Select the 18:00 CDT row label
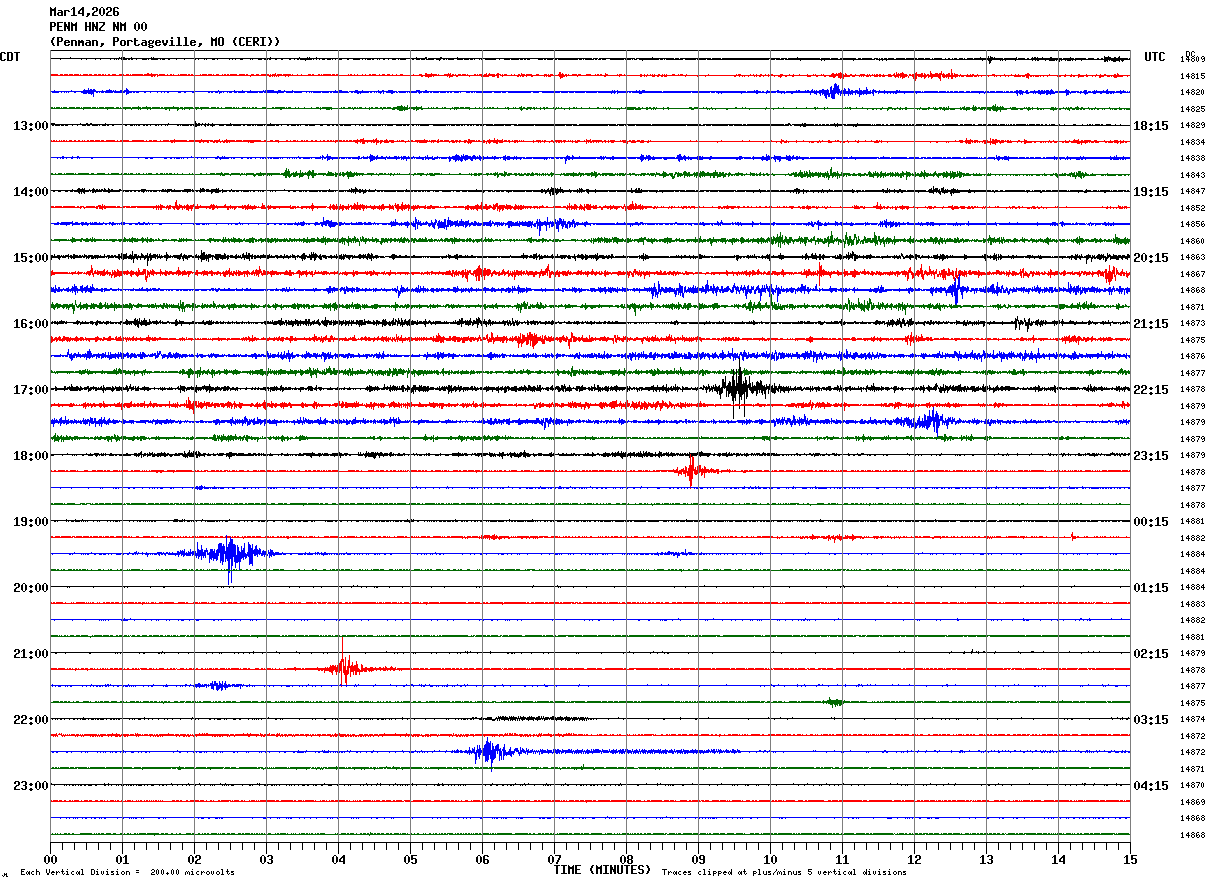1210x886 pixels. pos(30,456)
